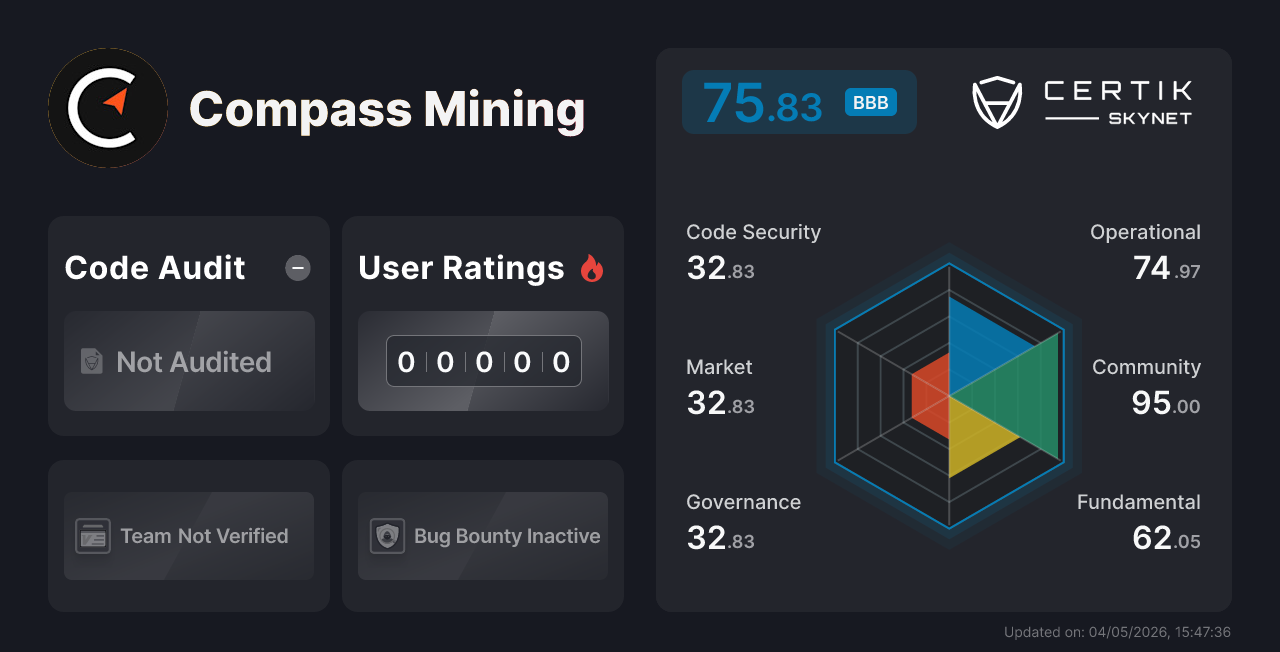
Task: Click the Community label
Action: [1146, 367]
